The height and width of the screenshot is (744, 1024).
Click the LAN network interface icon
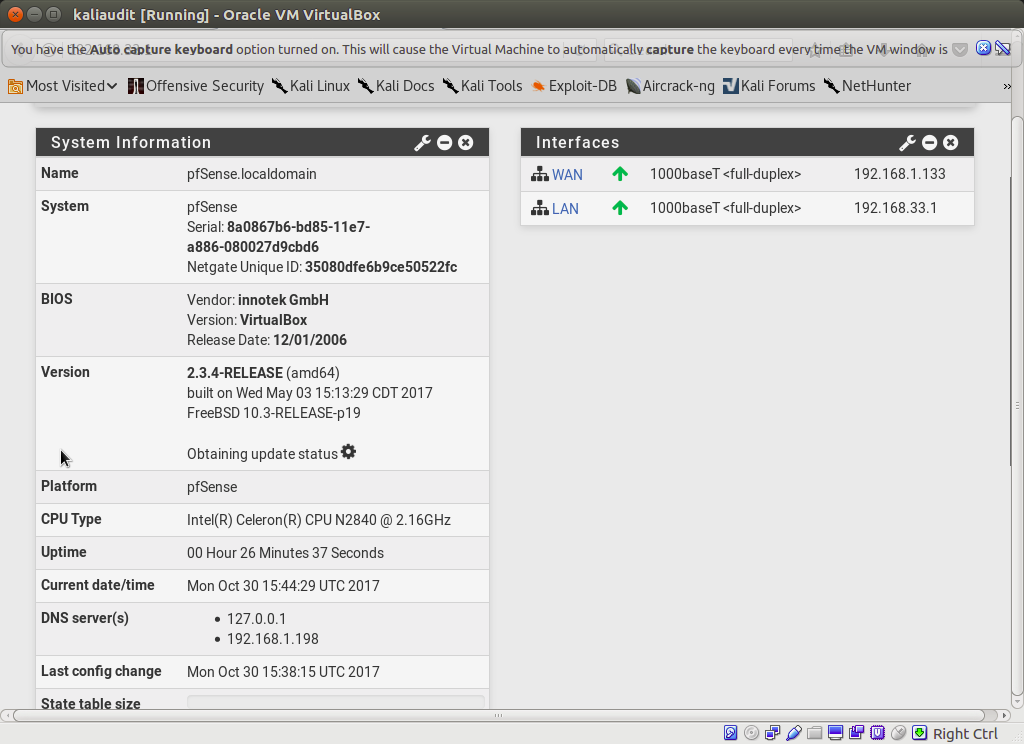pos(539,208)
